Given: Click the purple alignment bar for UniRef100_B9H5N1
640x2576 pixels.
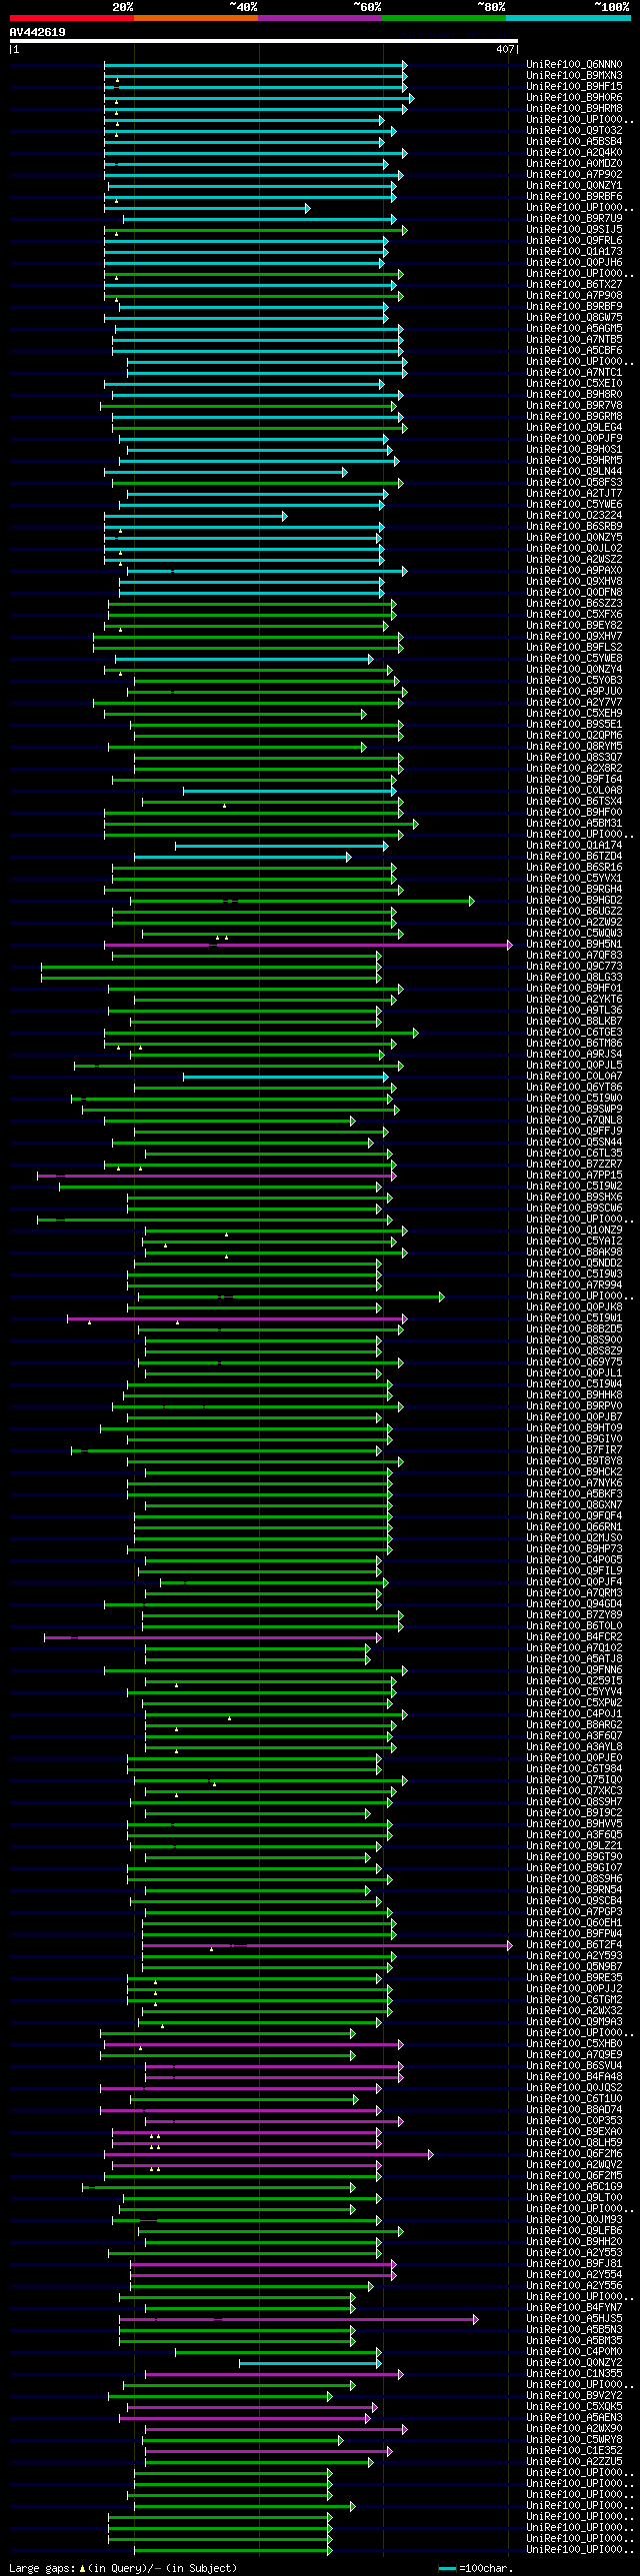Looking at the screenshot, I should pyautogui.click(x=307, y=945).
